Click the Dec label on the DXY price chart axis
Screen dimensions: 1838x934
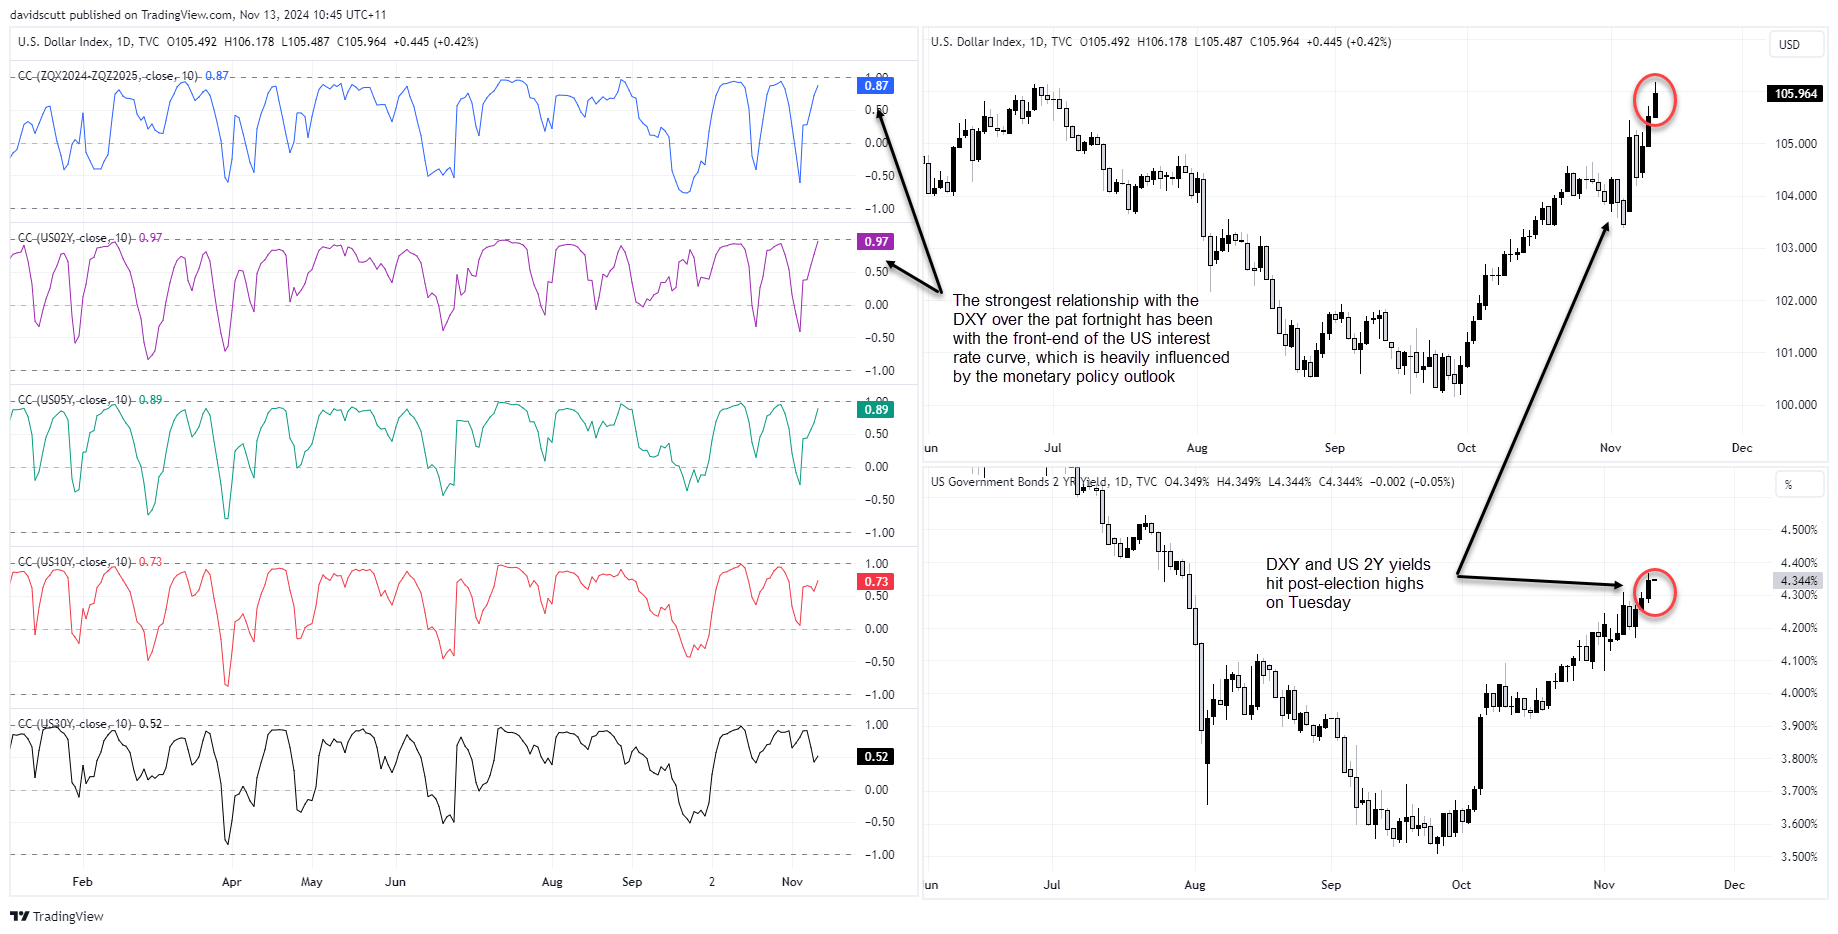1742,448
